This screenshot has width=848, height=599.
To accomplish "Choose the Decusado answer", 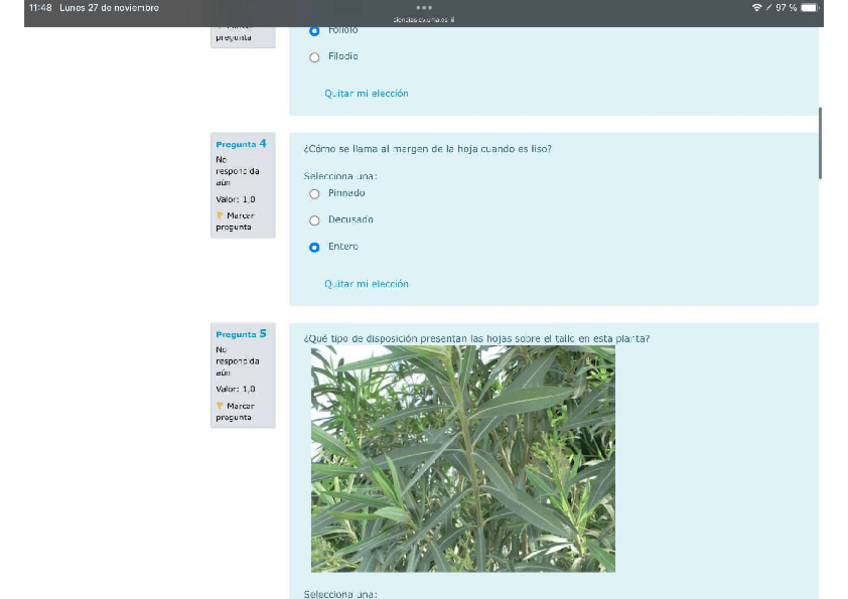I will tap(314, 221).
